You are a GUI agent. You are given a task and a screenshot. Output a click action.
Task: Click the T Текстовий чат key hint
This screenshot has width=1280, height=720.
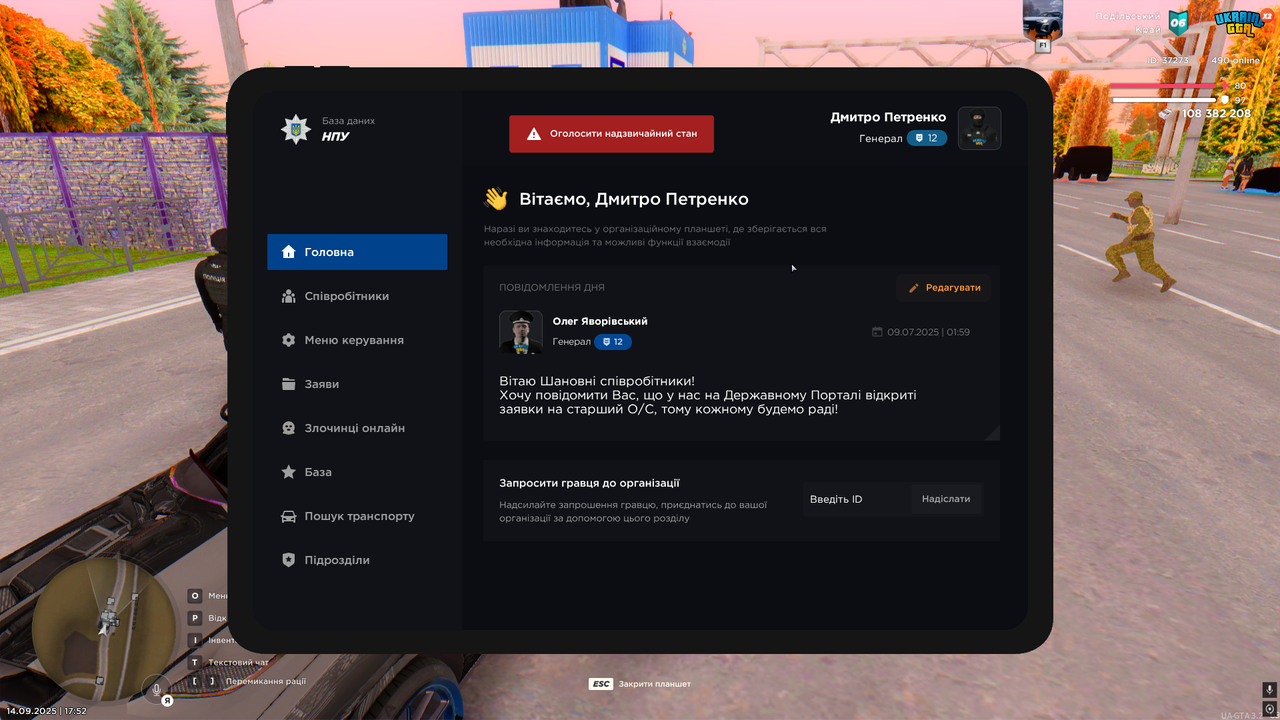pos(229,662)
